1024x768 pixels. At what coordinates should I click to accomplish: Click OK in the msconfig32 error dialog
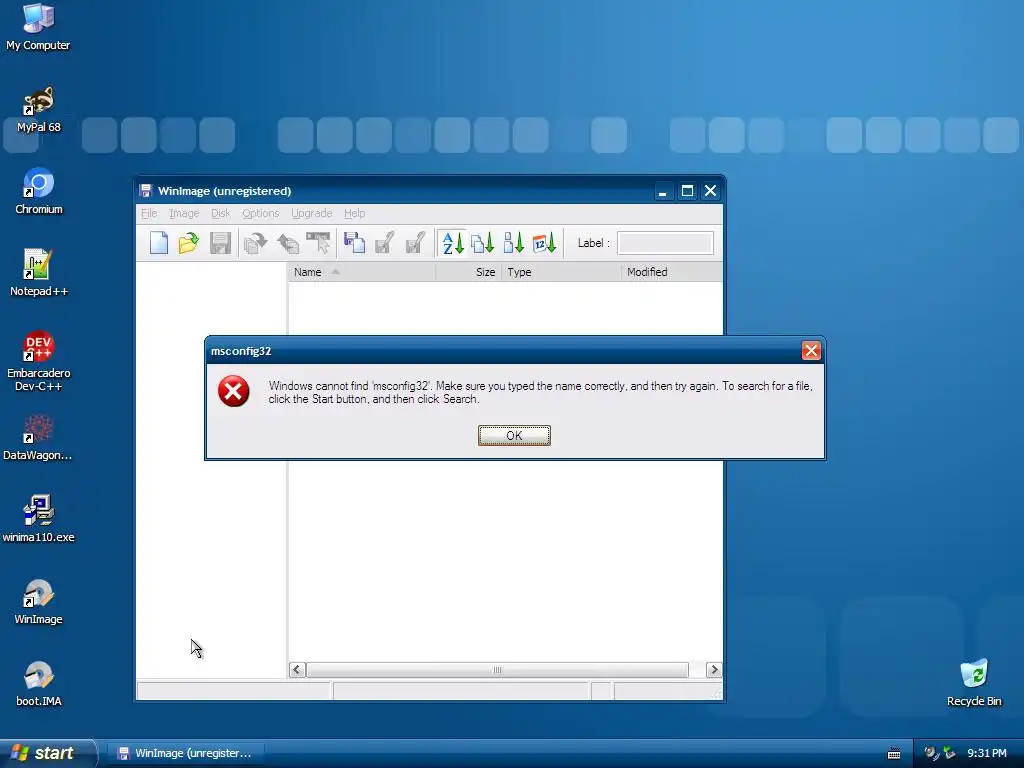coord(514,436)
